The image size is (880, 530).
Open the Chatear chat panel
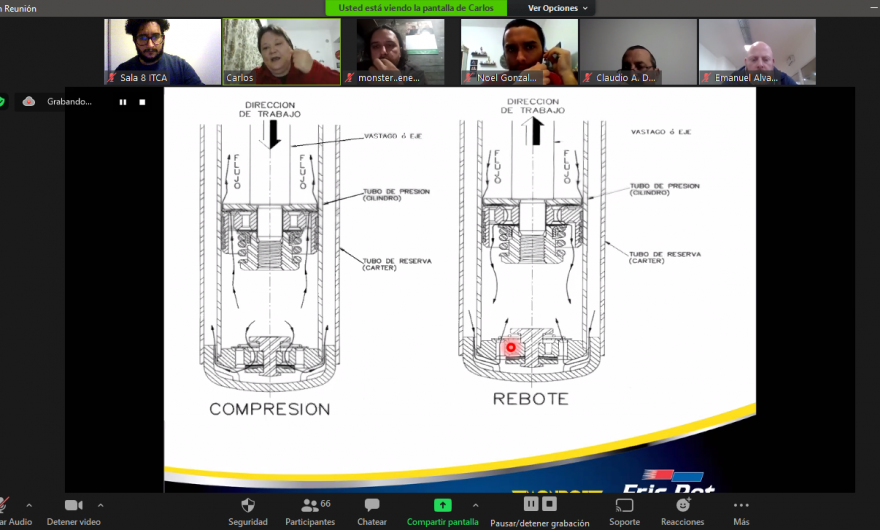(372, 510)
